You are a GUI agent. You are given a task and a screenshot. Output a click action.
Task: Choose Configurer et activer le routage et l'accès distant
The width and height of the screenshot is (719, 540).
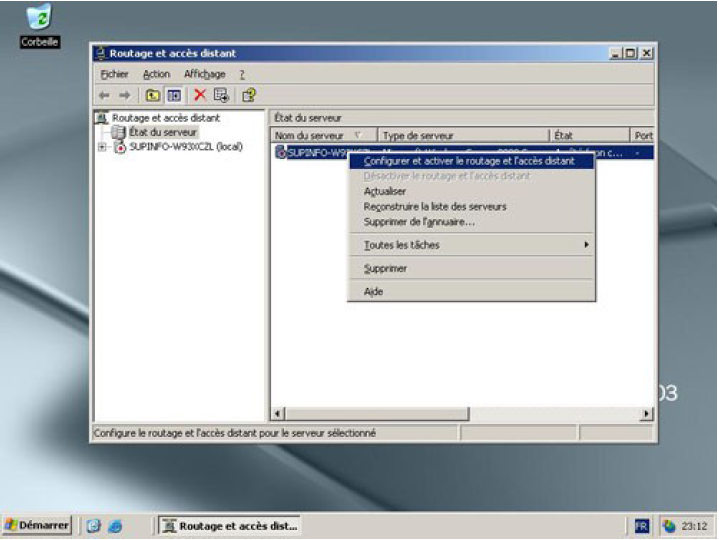[471, 161]
